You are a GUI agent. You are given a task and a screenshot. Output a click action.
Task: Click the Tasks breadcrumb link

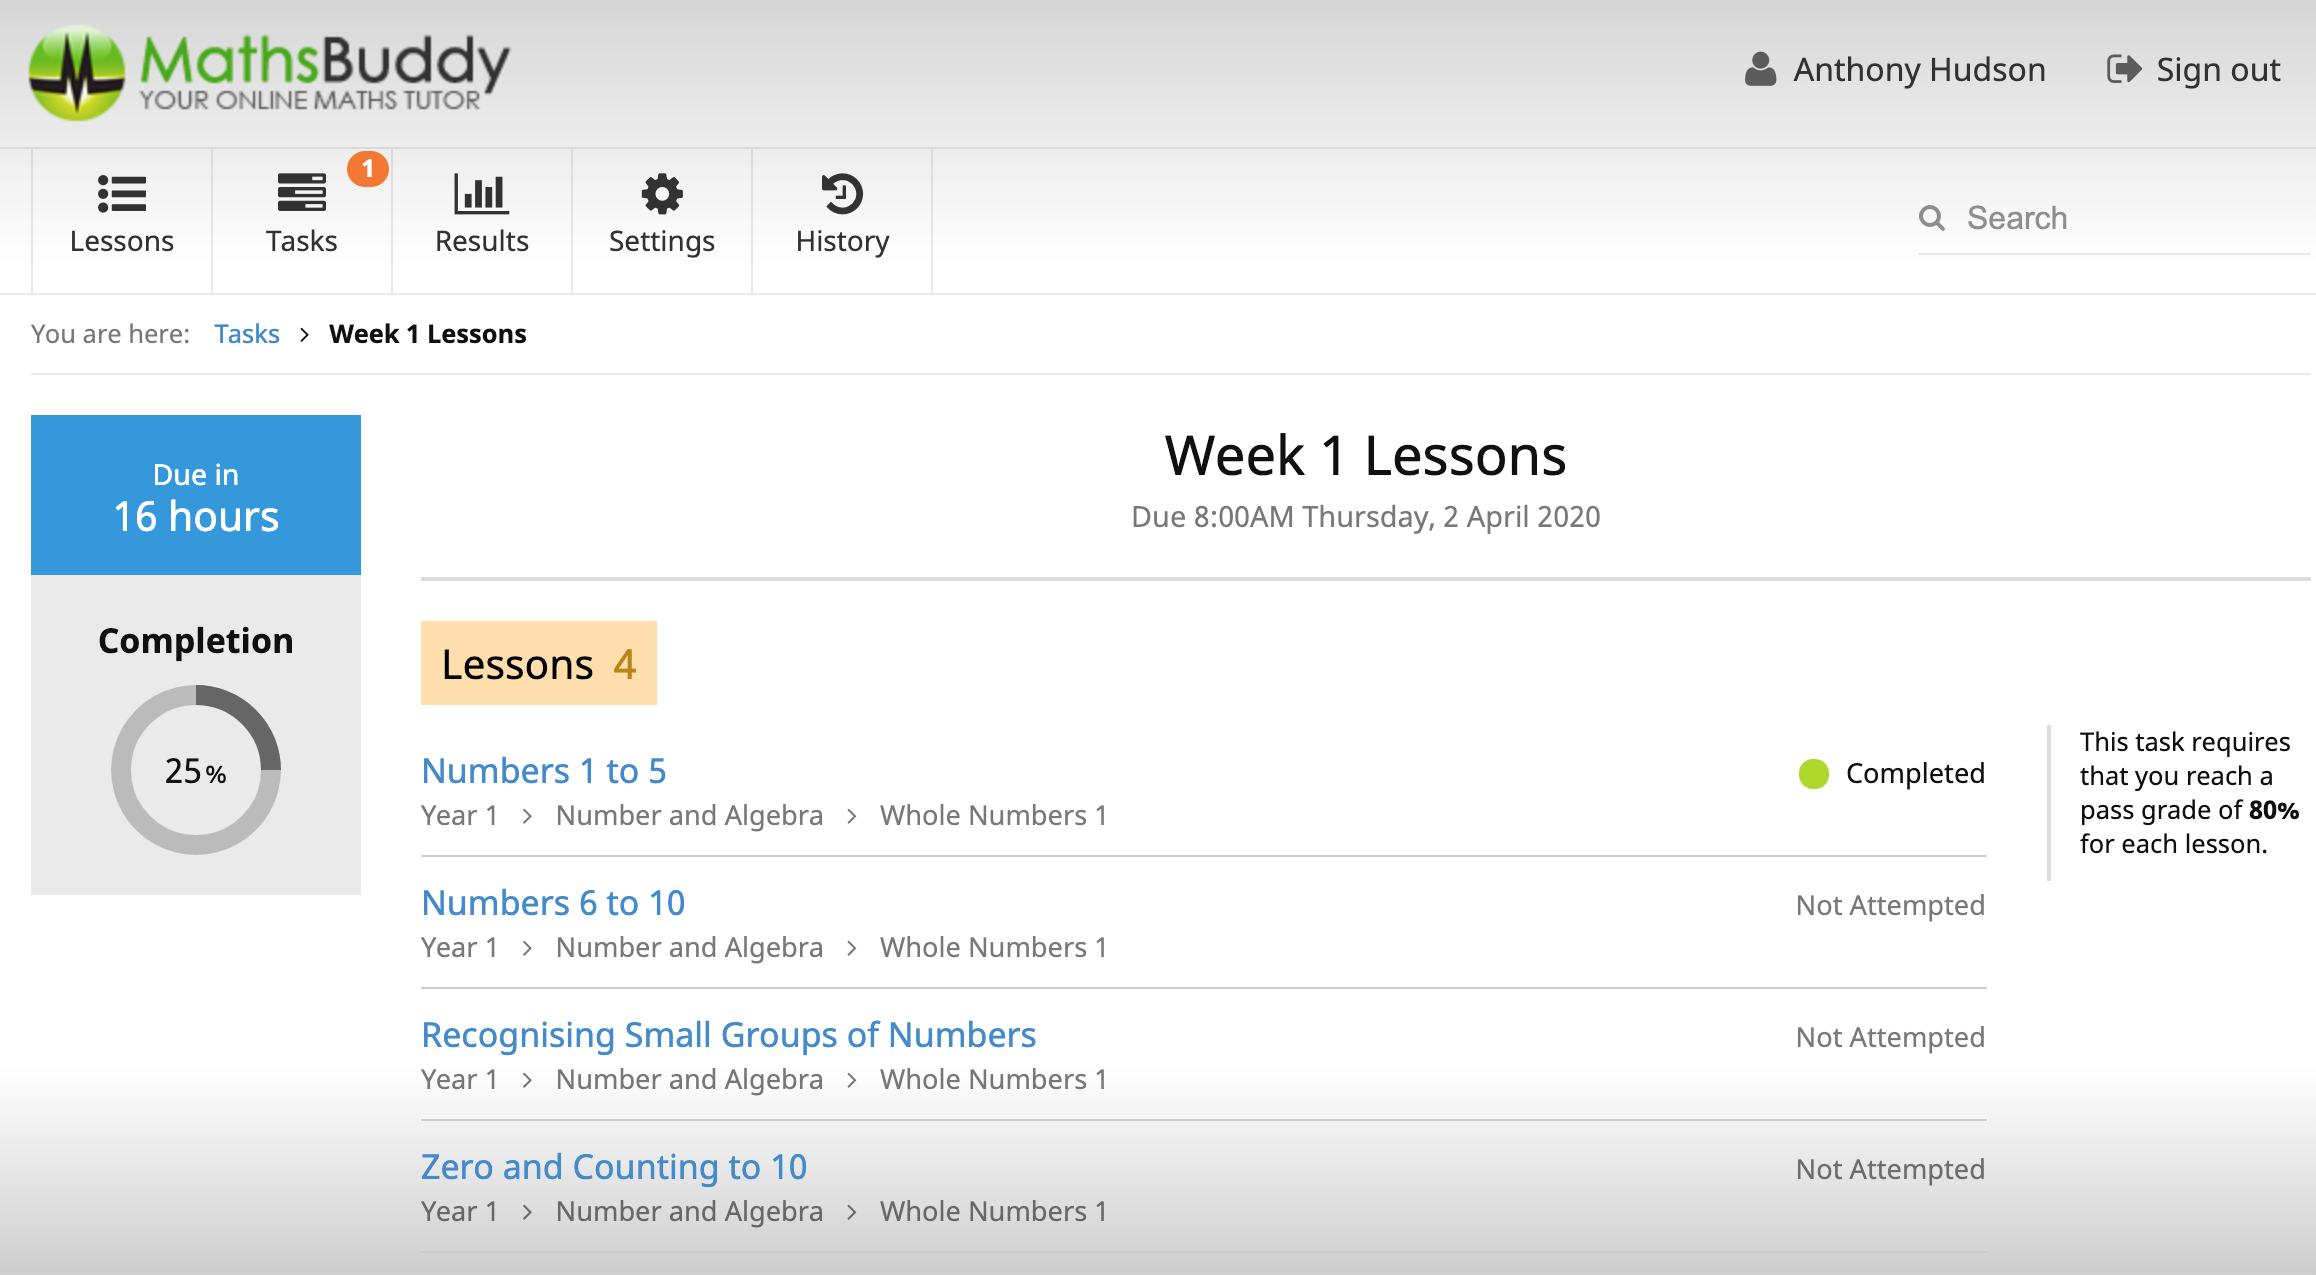pos(246,334)
